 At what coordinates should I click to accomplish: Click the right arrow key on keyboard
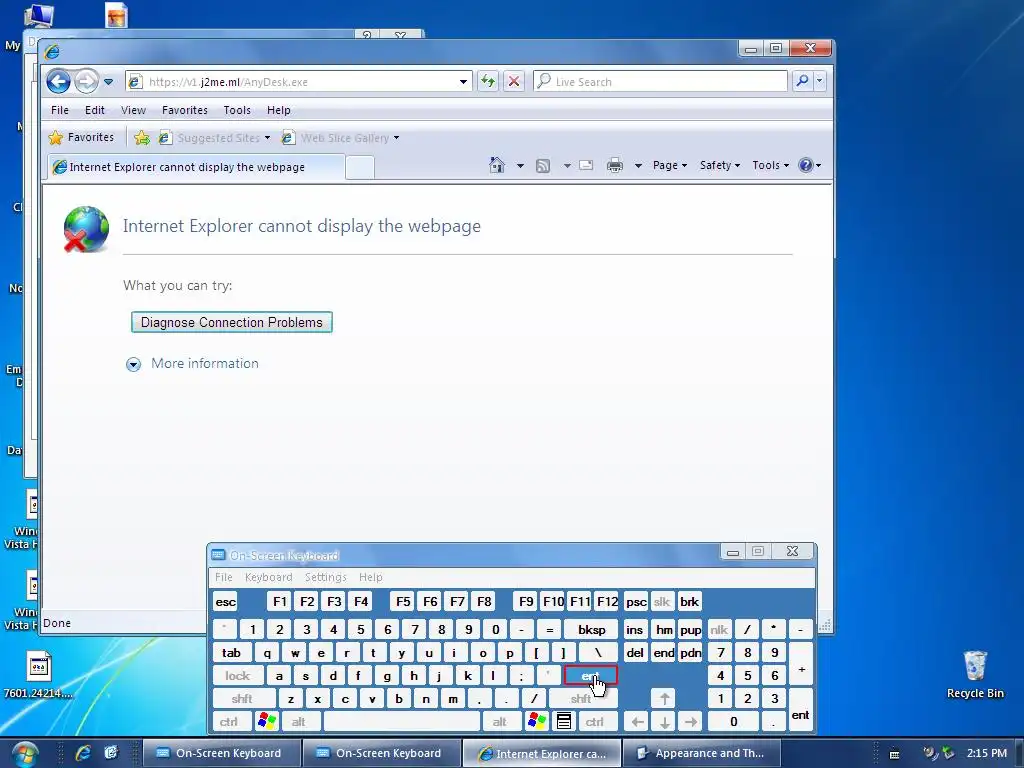[x=691, y=722]
